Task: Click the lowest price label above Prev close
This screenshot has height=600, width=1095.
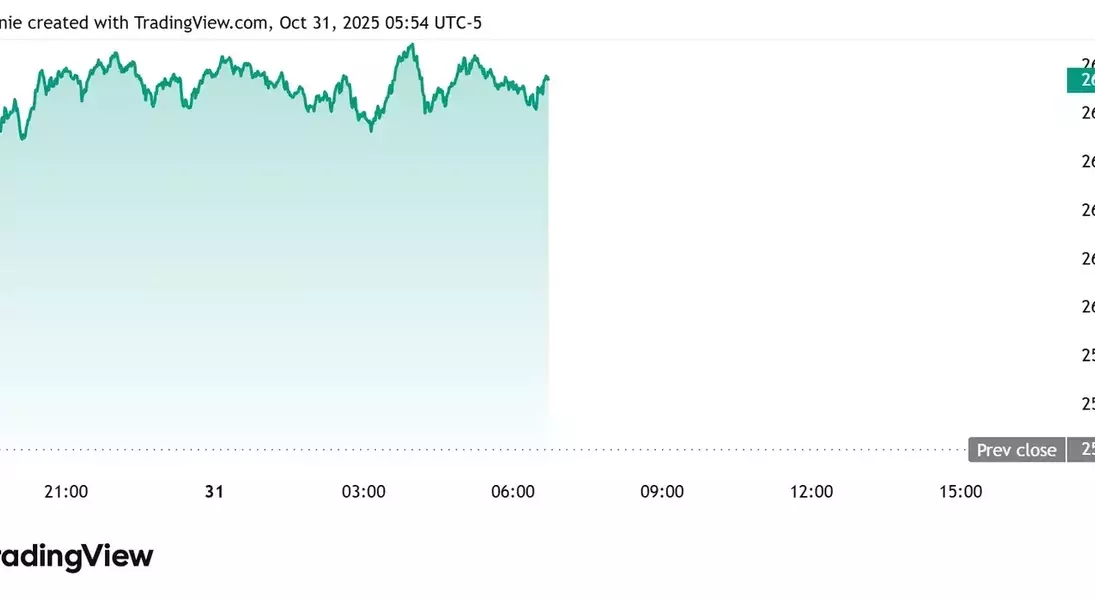Action: [x=1087, y=403]
